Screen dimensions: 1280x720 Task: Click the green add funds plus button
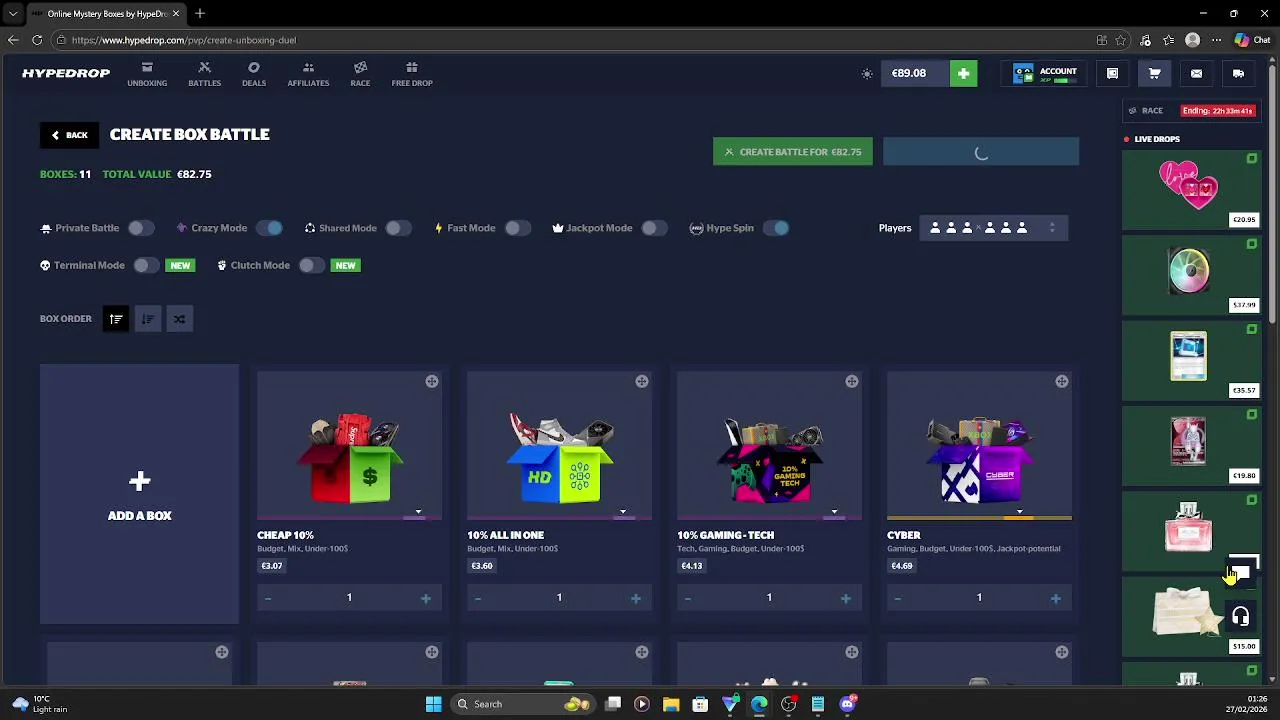tap(963, 73)
